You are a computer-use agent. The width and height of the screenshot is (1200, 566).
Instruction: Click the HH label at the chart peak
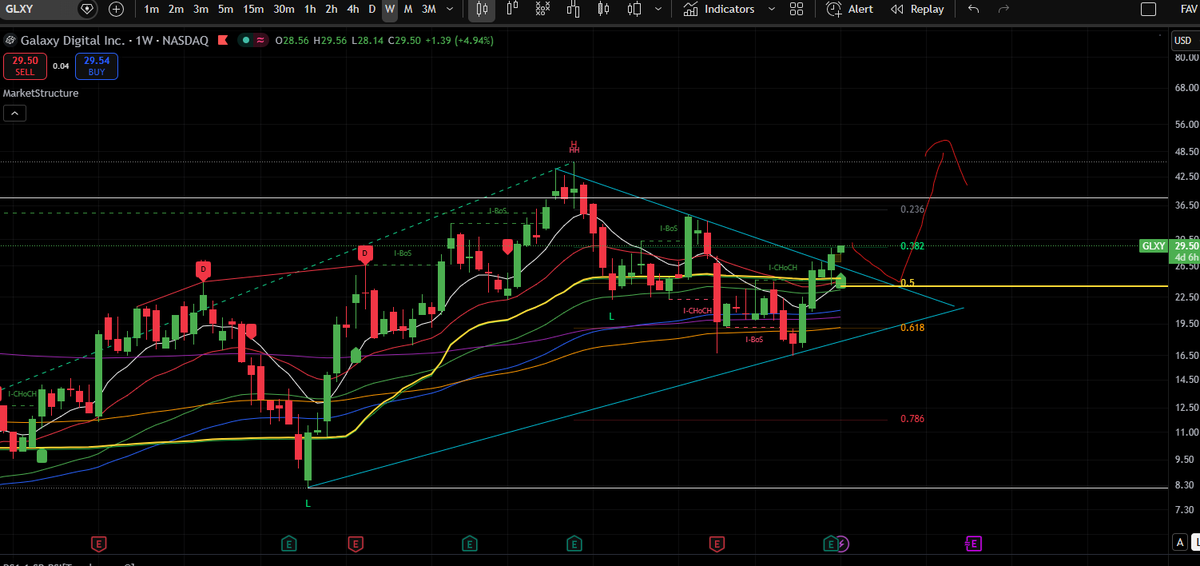click(x=574, y=150)
